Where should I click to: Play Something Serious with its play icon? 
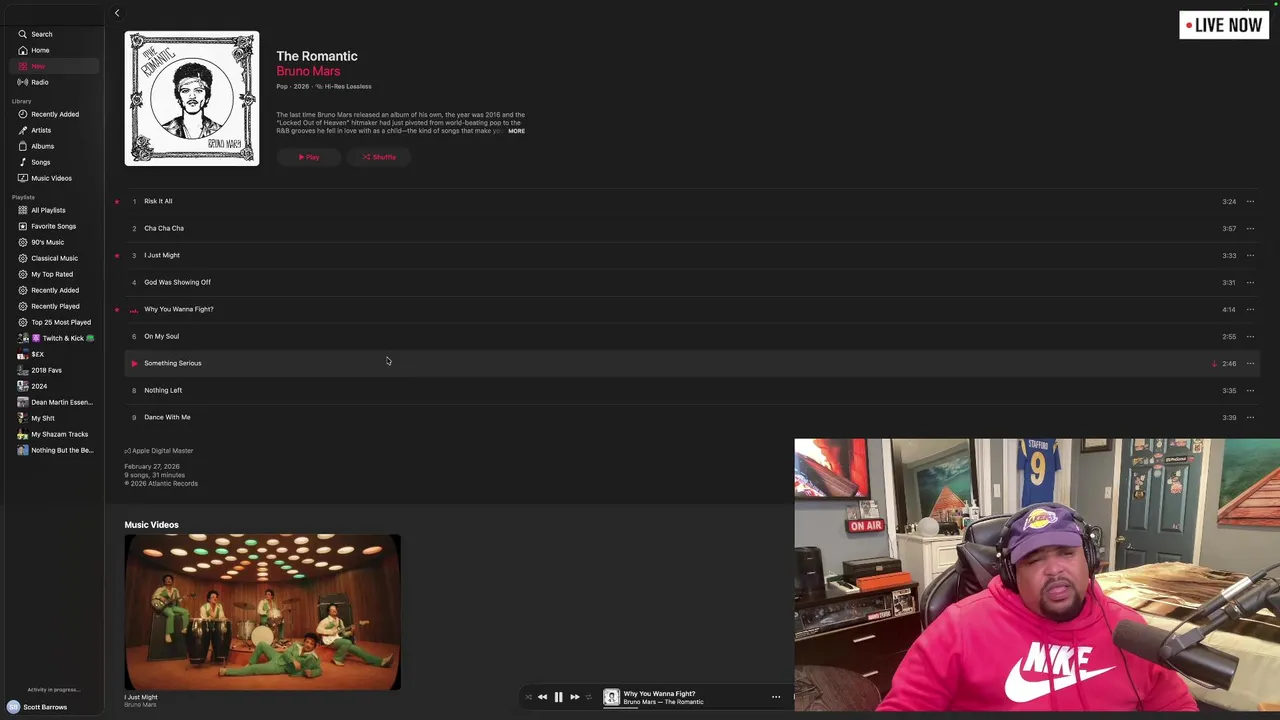[134, 363]
